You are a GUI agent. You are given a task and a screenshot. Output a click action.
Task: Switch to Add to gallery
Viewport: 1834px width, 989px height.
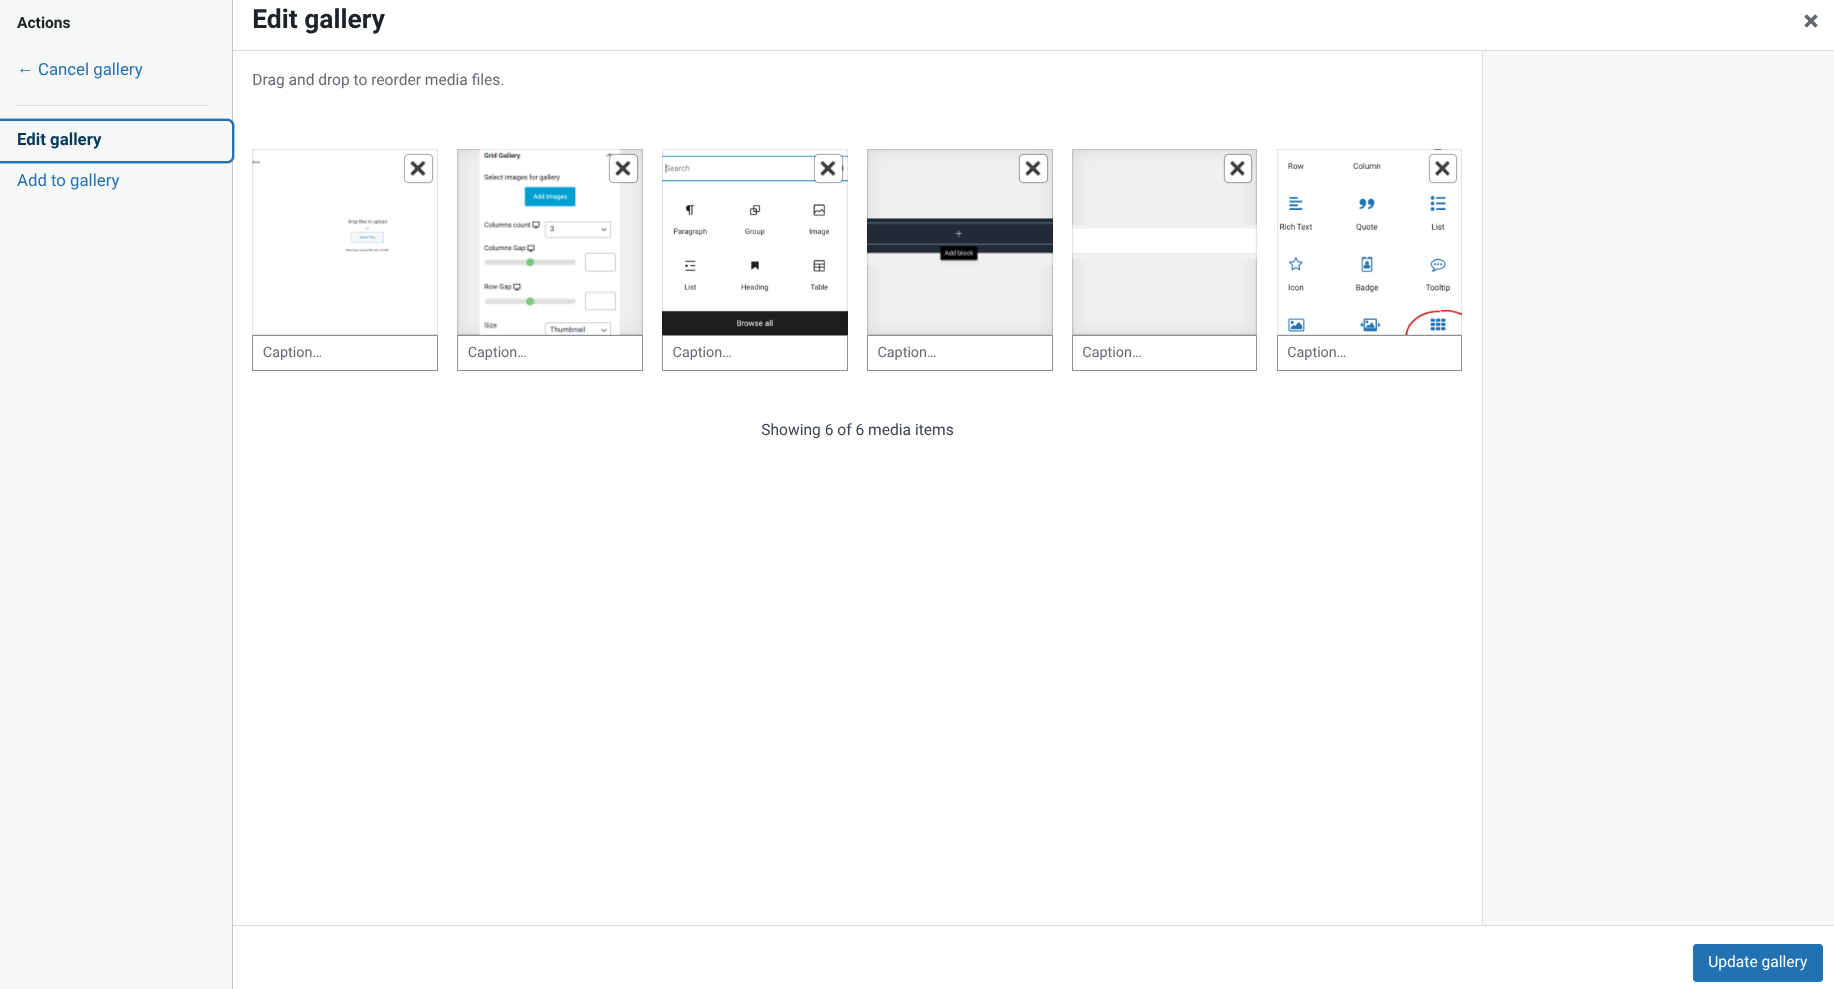click(x=68, y=180)
